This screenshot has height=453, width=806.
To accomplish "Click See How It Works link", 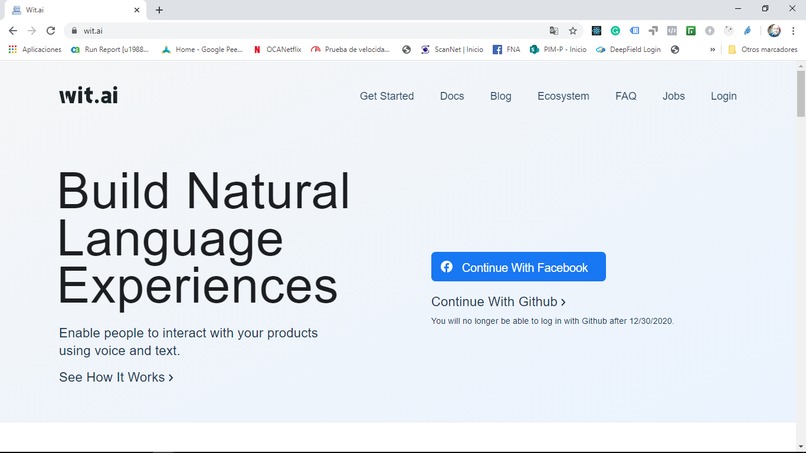I will (116, 377).
